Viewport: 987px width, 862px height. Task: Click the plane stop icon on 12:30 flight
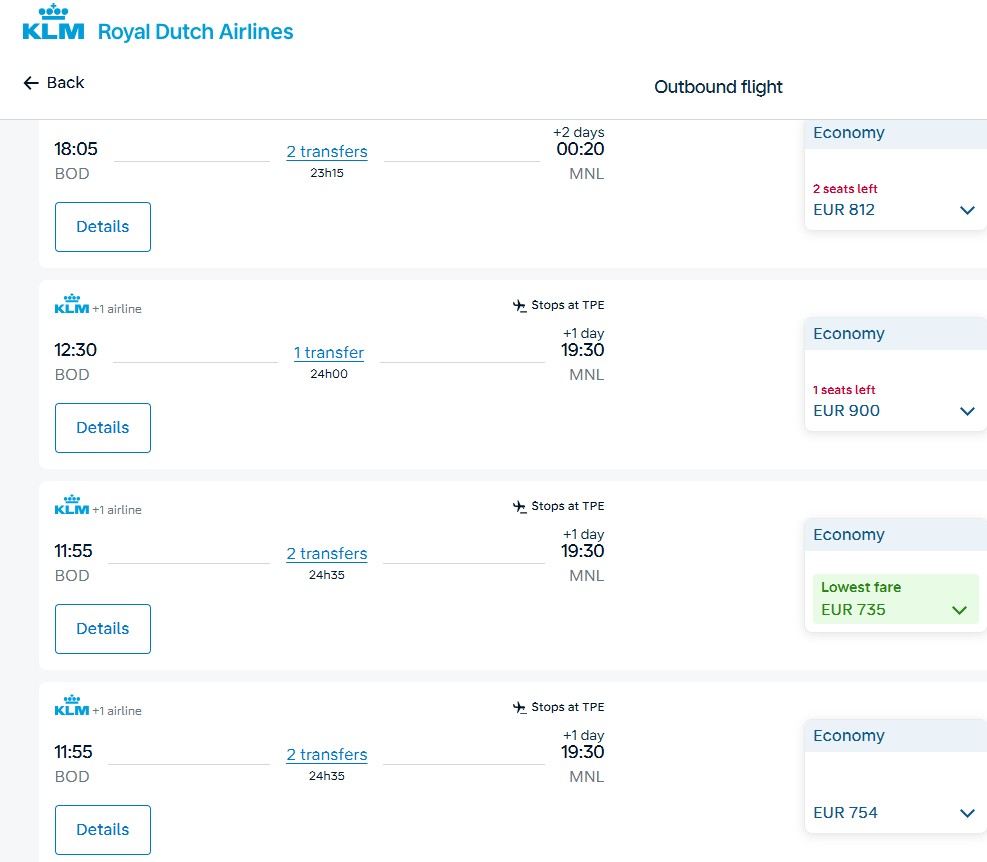click(519, 306)
